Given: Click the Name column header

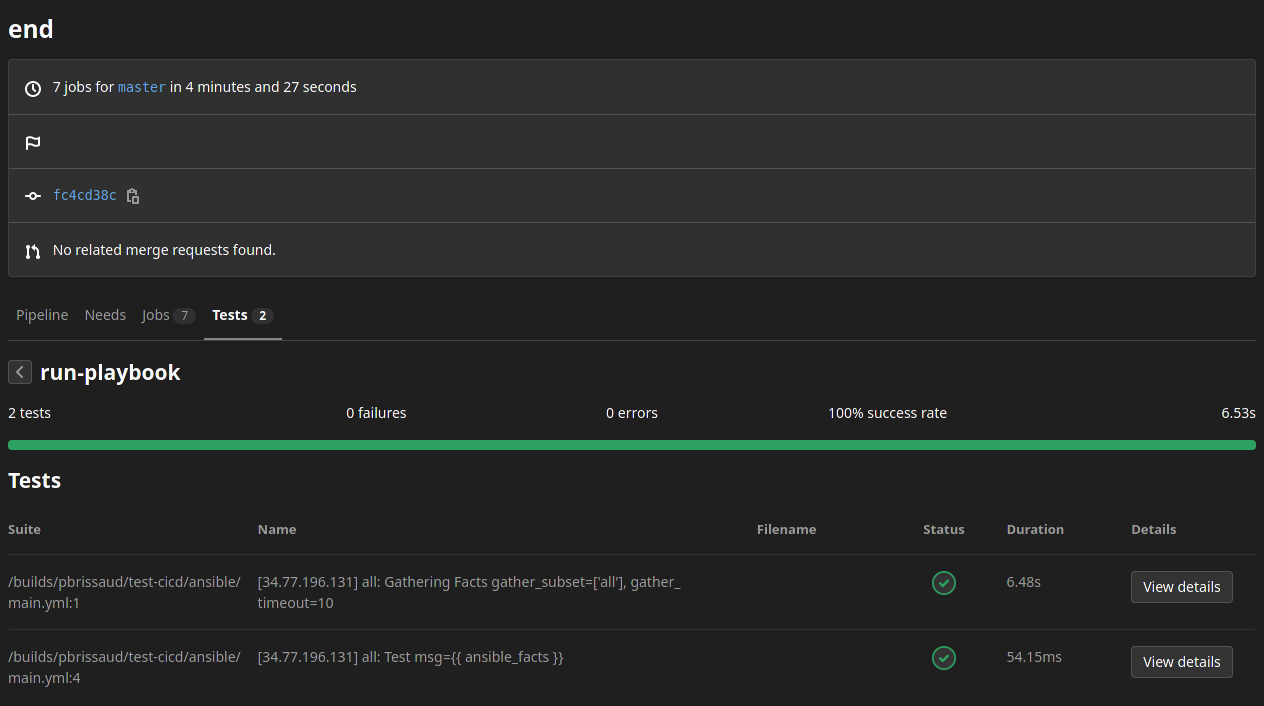Looking at the screenshot, I should click(277, 529).
